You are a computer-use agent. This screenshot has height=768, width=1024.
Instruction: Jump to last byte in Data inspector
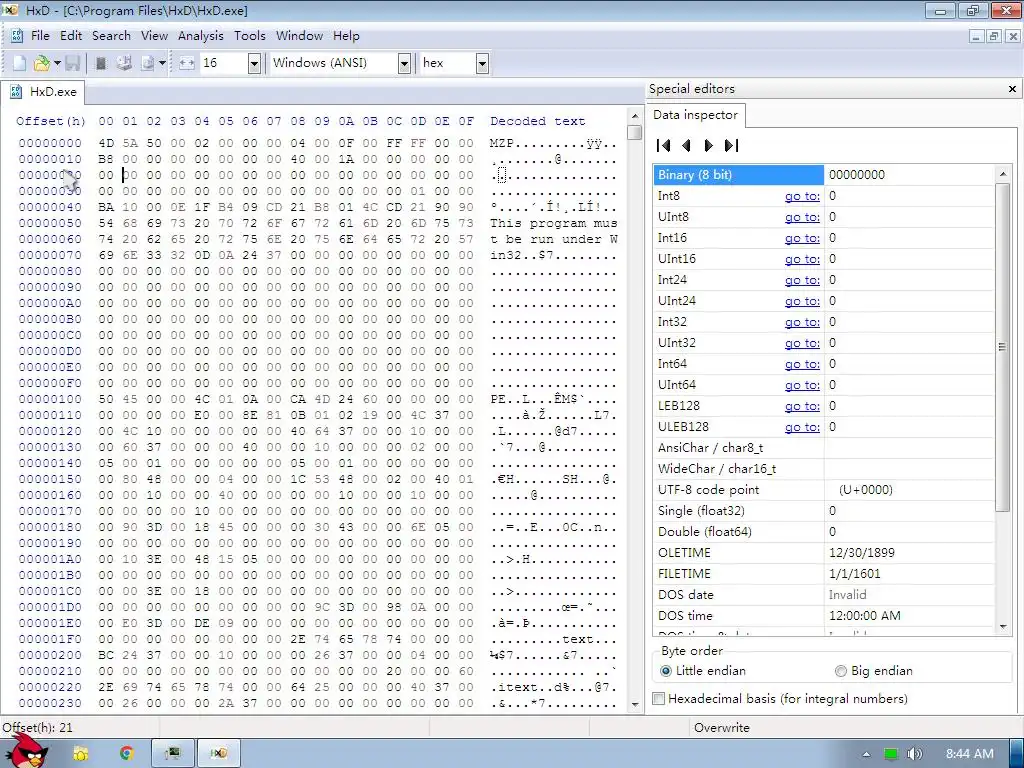[x=731, y=145]
